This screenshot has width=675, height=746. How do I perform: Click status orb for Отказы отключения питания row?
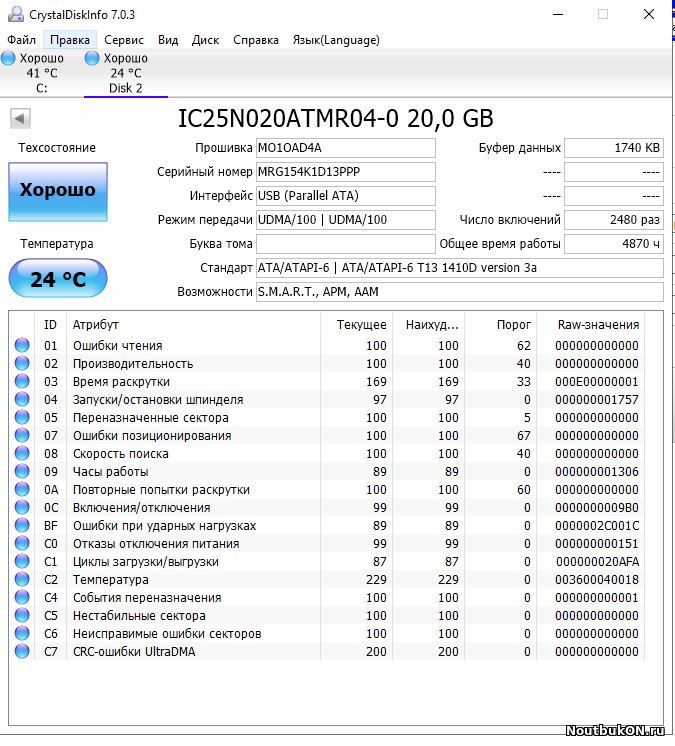(22, 543)
